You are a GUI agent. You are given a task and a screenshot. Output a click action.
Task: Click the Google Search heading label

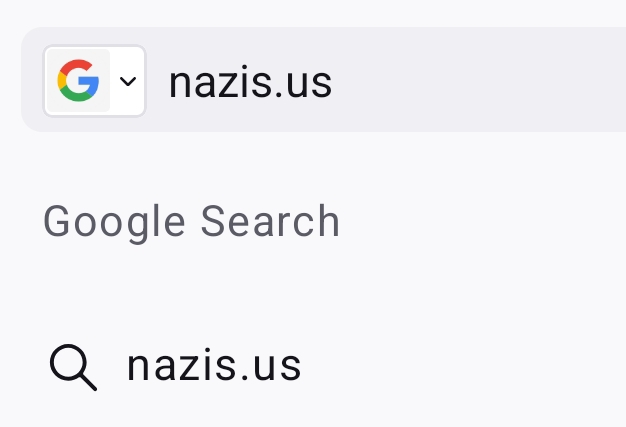pyautogui.click(x=191, y=221)
